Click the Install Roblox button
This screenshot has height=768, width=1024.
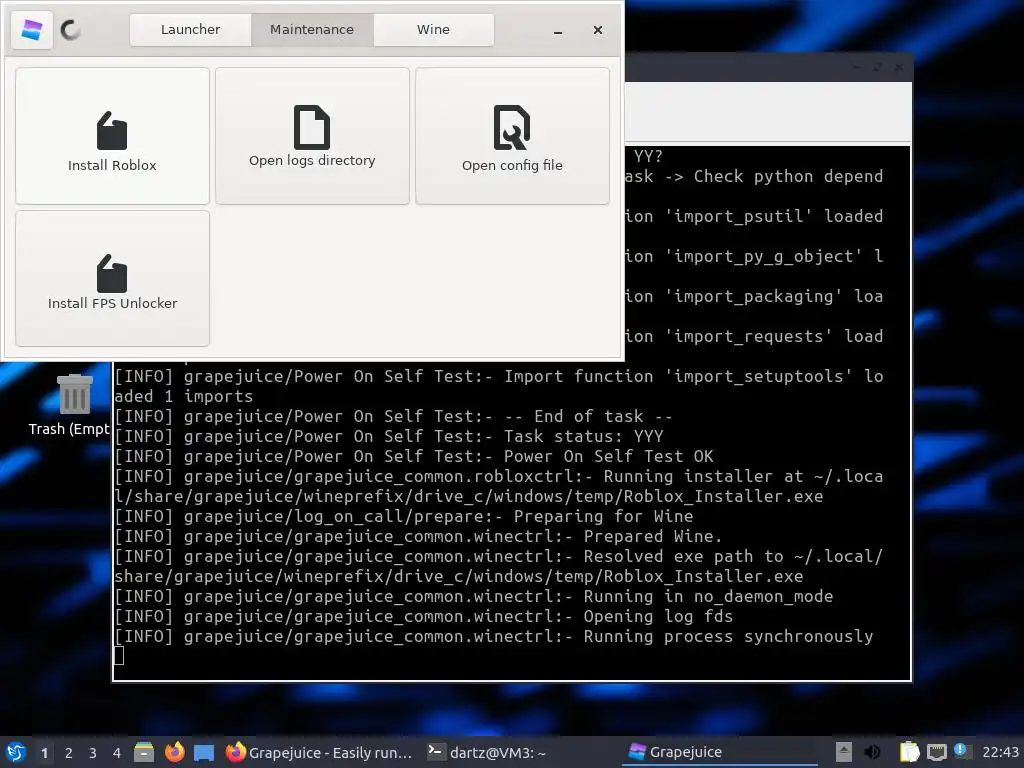coord(112,136)
